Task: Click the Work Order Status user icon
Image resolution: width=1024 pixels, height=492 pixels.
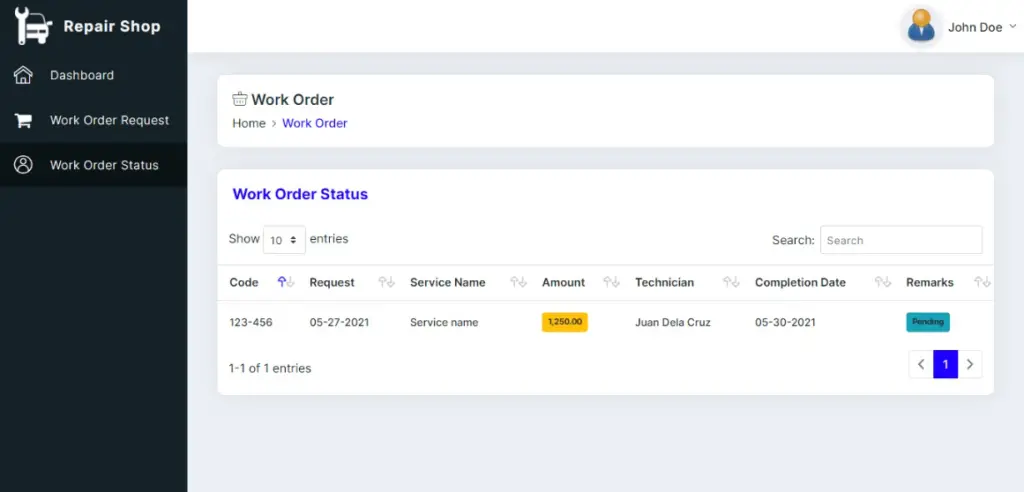Action: pos(23,165)
